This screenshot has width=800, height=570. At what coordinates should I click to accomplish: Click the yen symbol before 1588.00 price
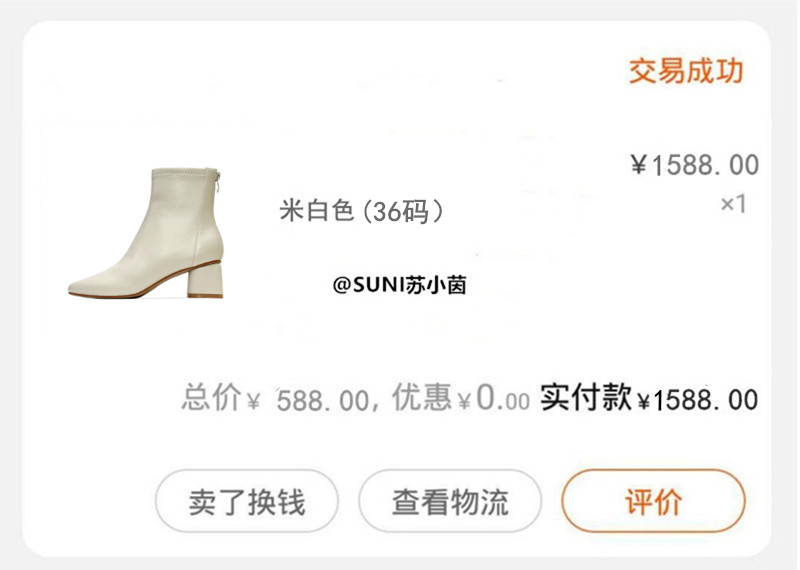click(639, 165)
